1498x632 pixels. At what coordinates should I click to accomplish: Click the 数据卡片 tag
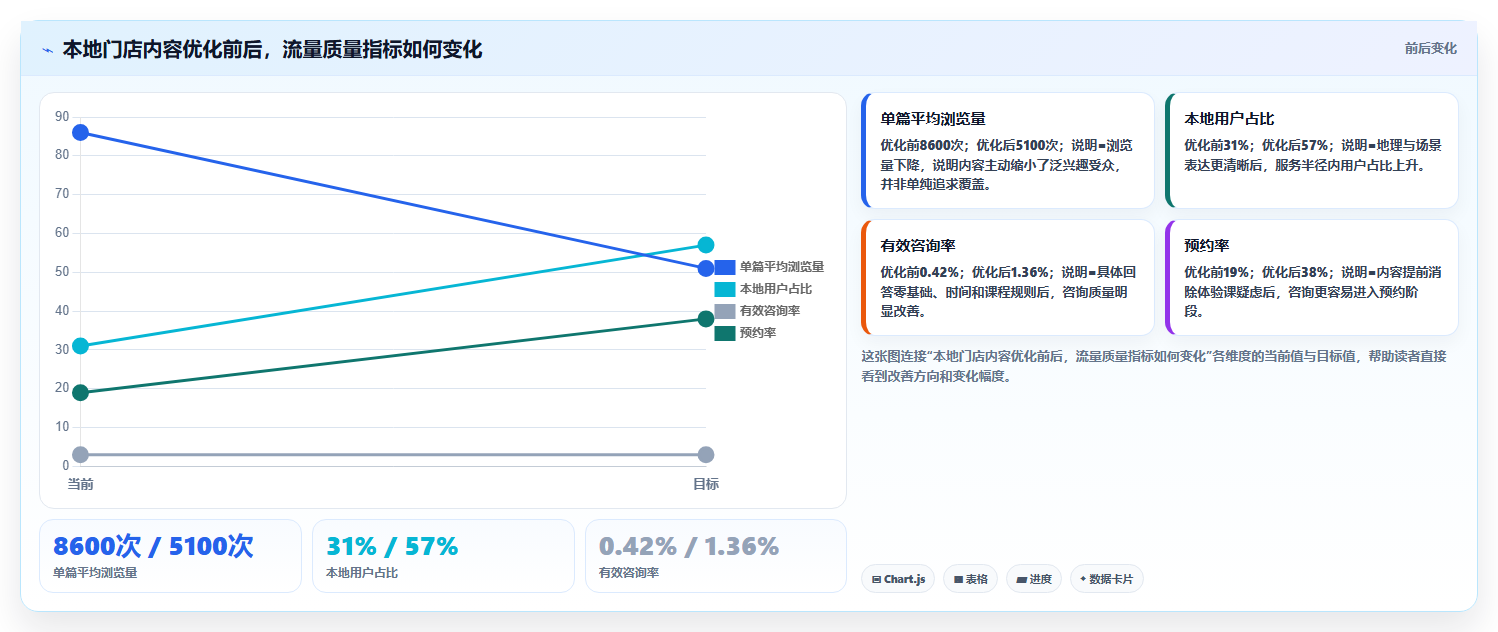tap(1106, 579)
